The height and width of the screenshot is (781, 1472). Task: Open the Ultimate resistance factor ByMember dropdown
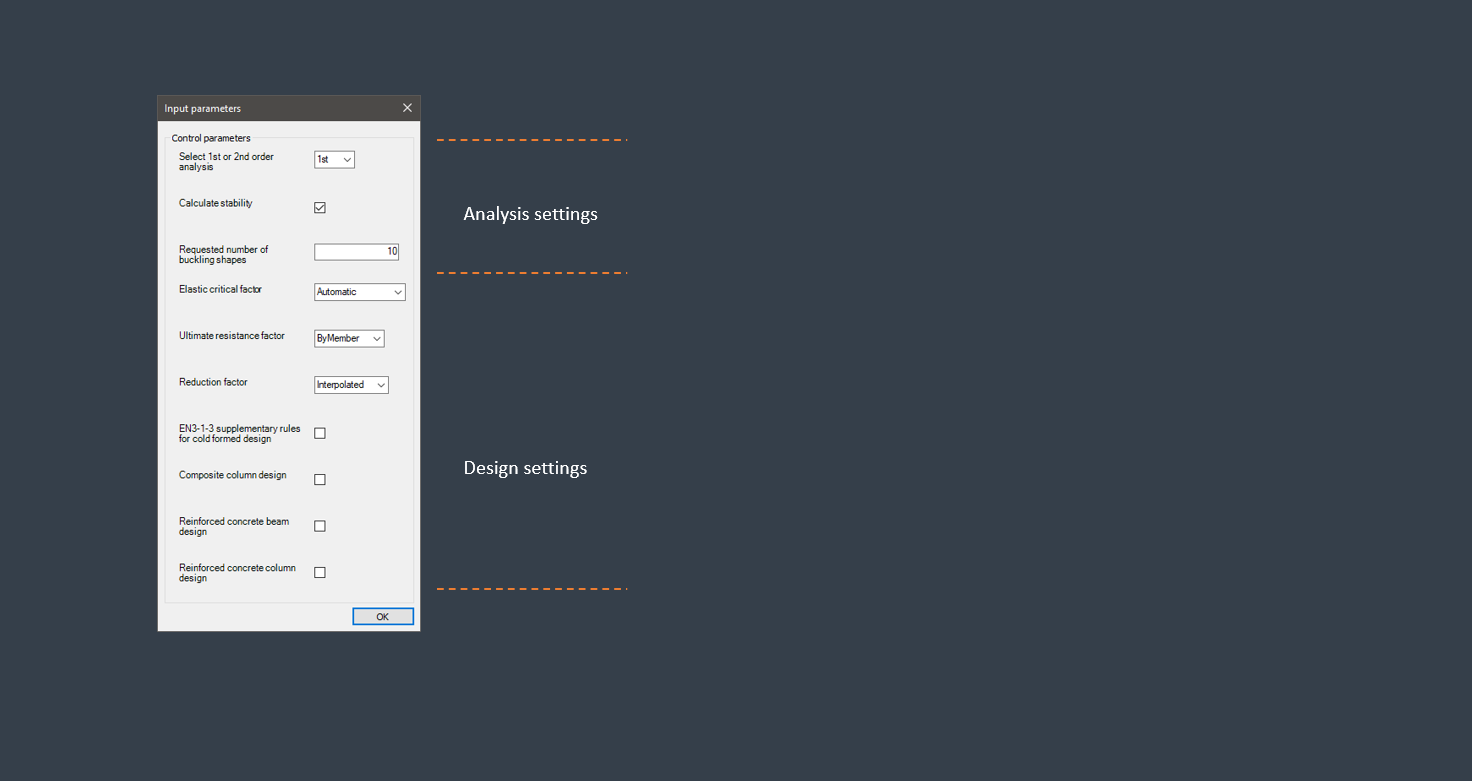349,339
